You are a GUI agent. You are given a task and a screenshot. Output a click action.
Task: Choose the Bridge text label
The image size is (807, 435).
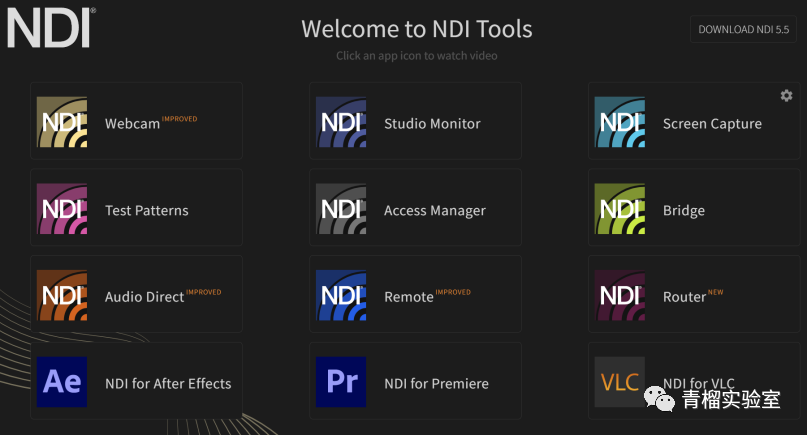[683, 211]
